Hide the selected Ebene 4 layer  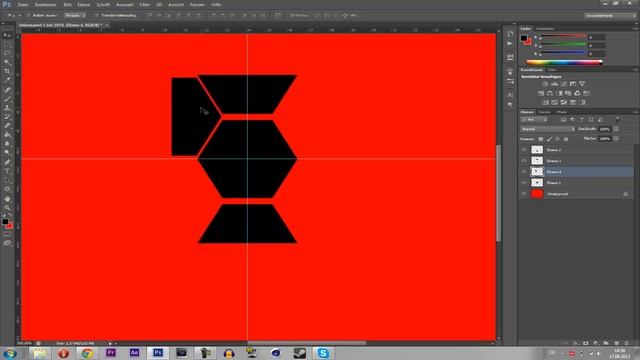tap(524, 172)
